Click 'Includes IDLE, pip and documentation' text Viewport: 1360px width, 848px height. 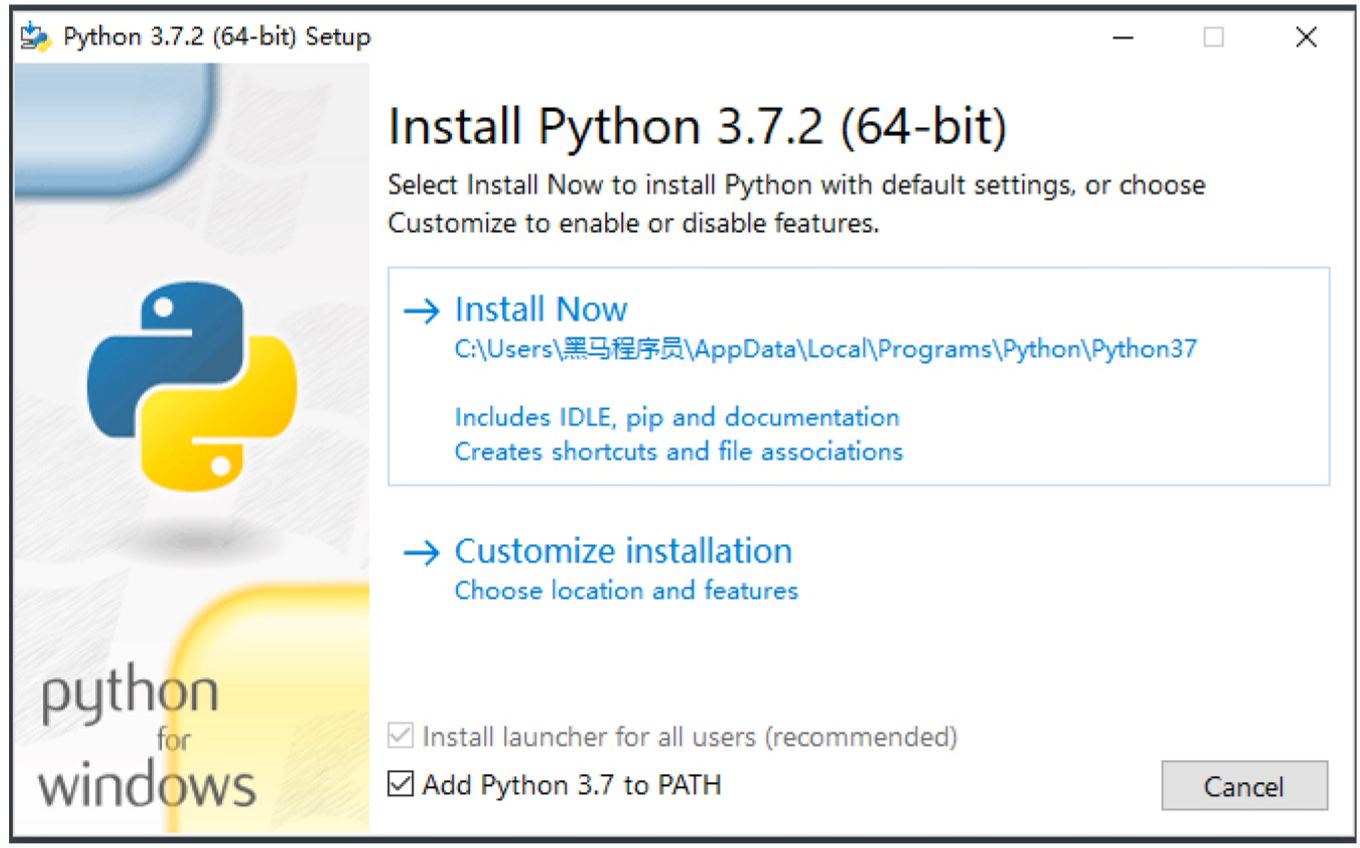click(677, 417)
